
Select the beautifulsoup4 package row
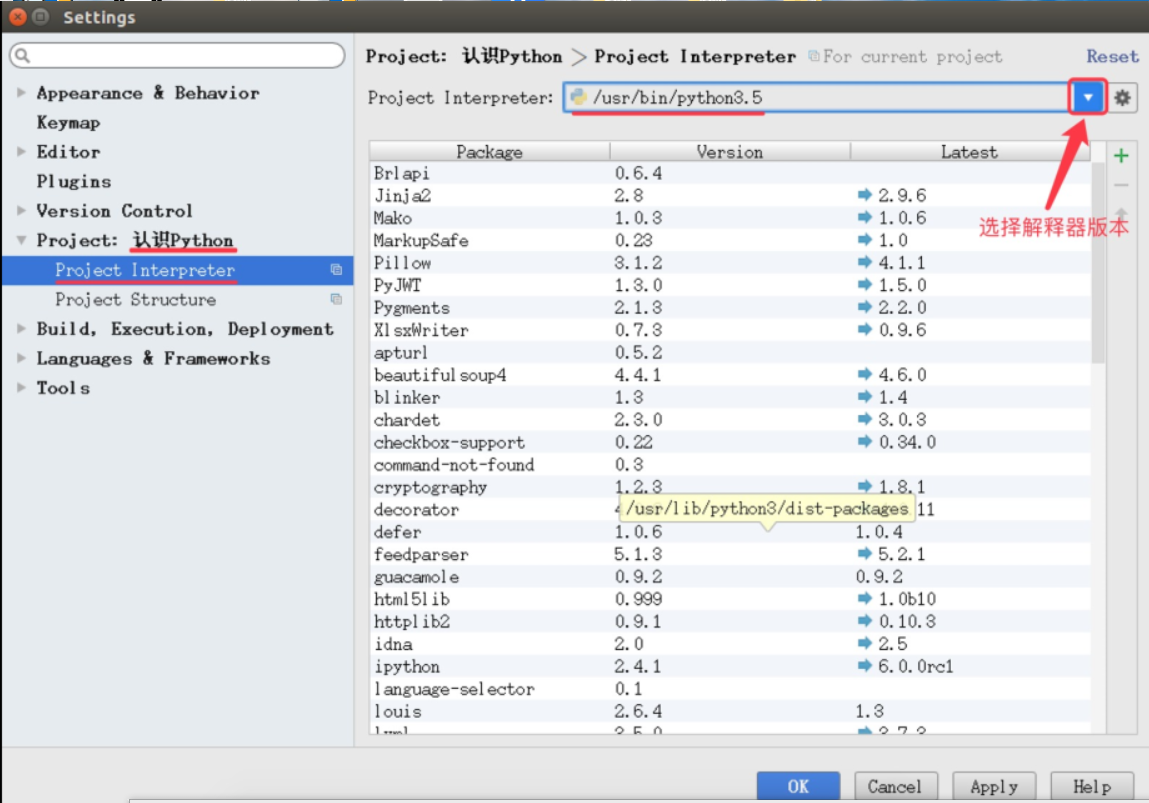click(x=730, y=374)
